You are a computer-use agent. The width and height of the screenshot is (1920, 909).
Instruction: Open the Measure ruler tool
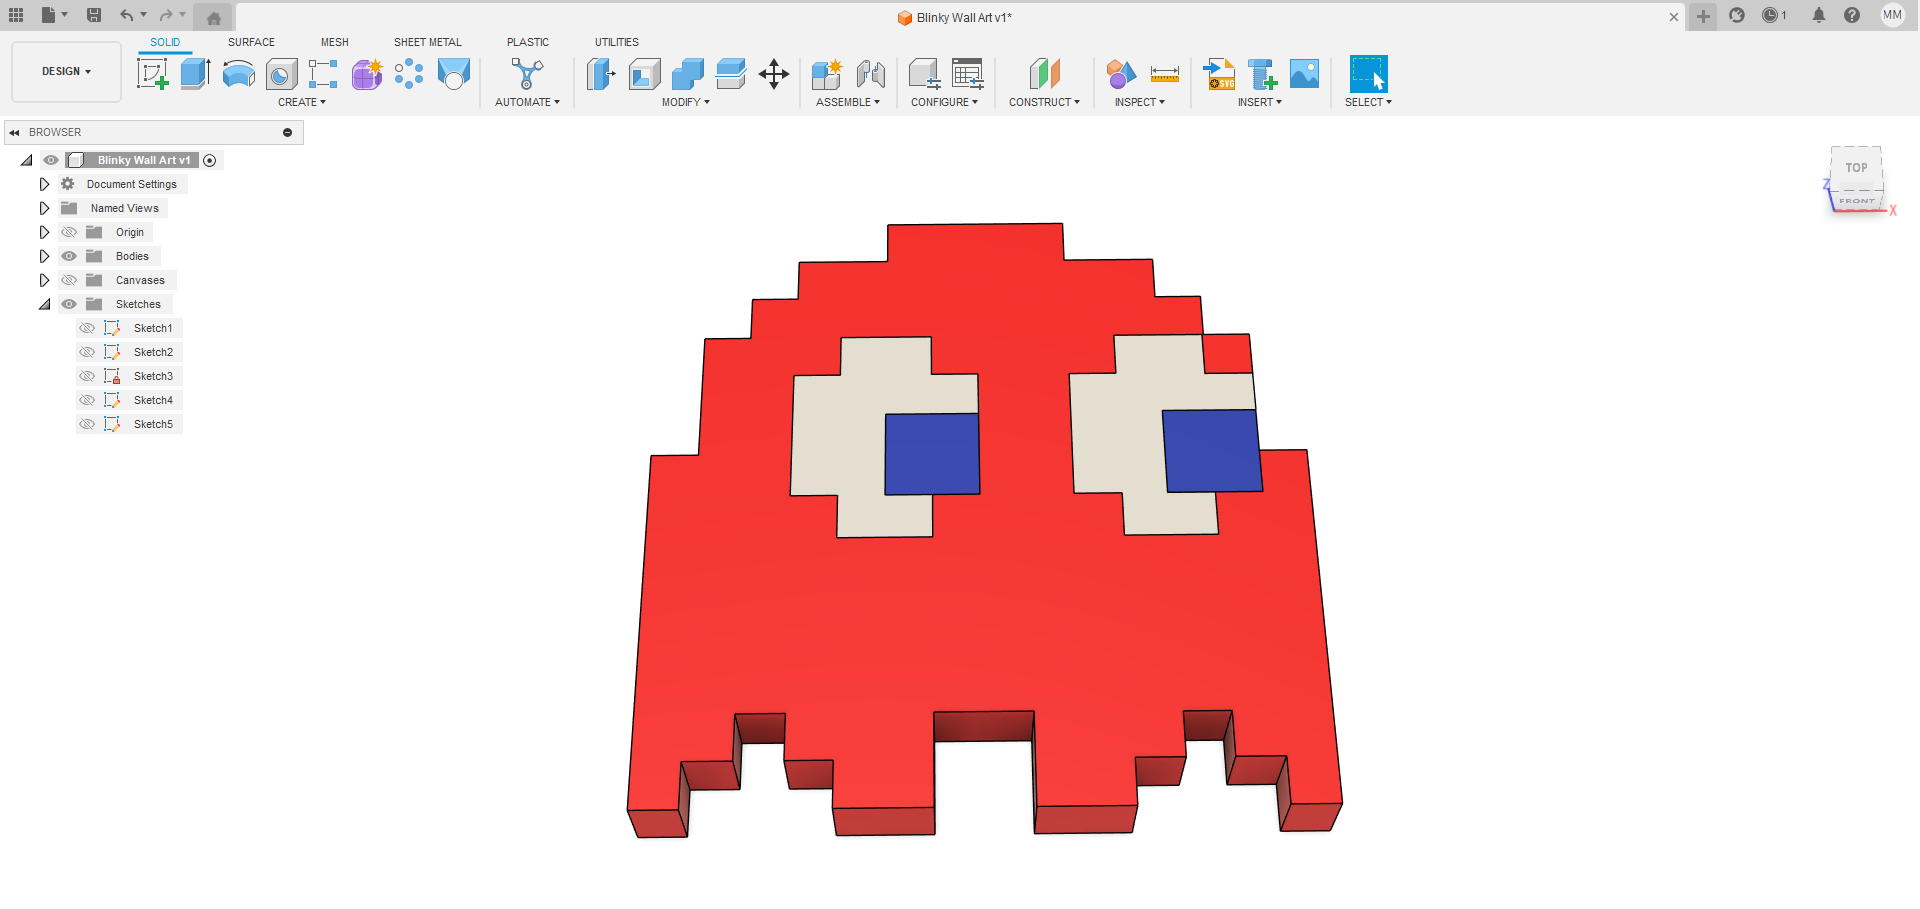1165,74
